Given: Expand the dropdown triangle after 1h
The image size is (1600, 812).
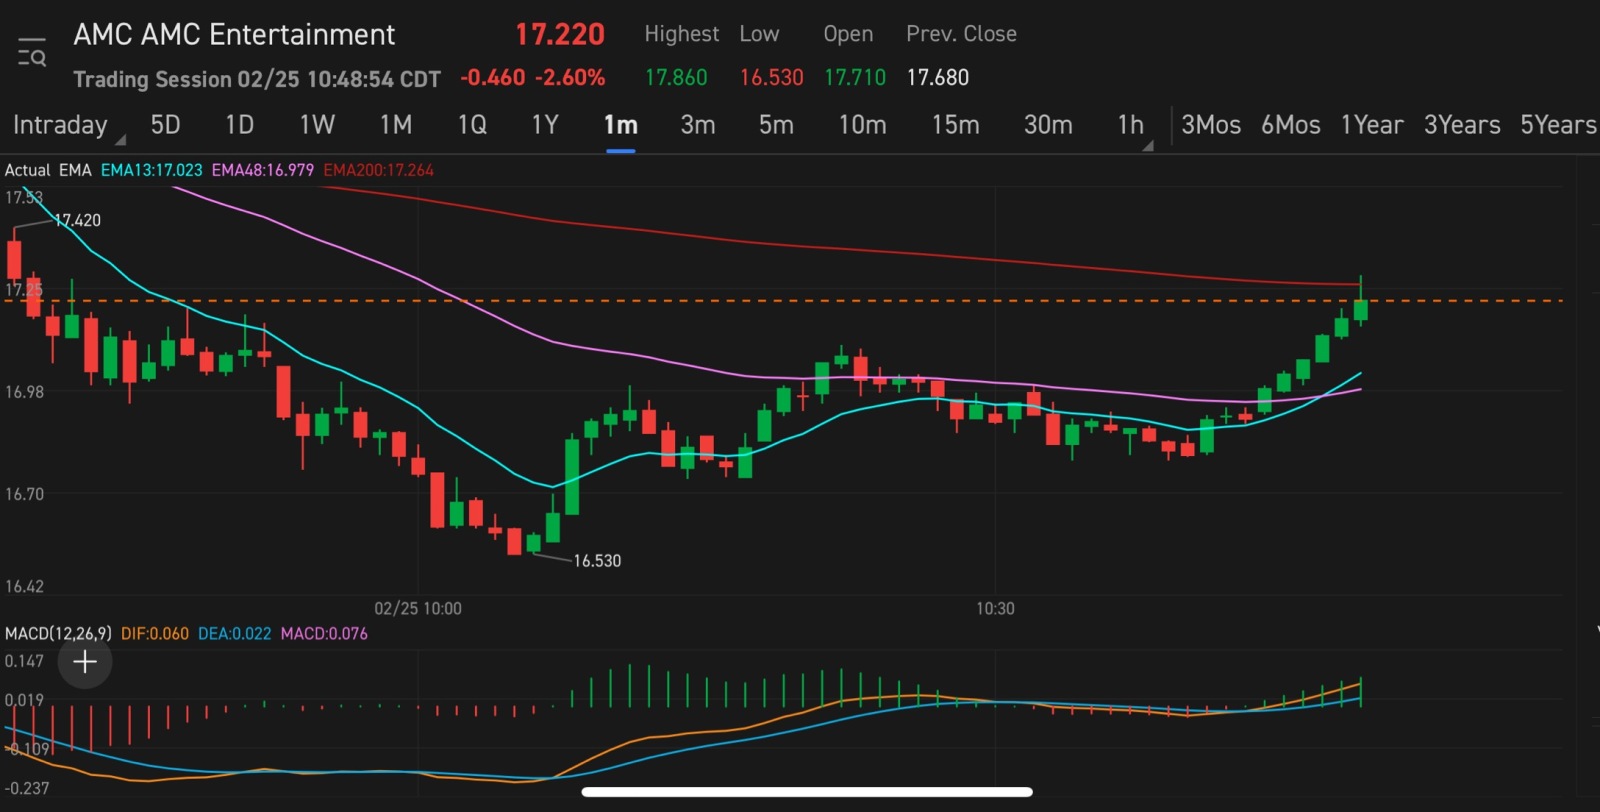Looking at the screenshot, I should (1148, 145).
